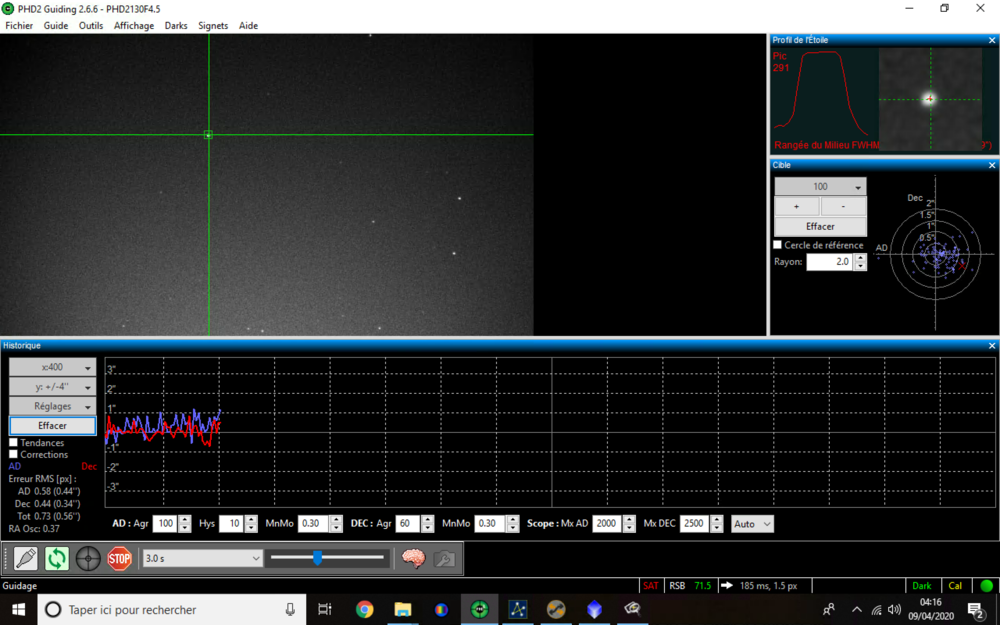Image resolution: width=1000 pixels, height=625 pixels.
Task: Open Google Chrome from the taskbar
Action: pos(365,610)
